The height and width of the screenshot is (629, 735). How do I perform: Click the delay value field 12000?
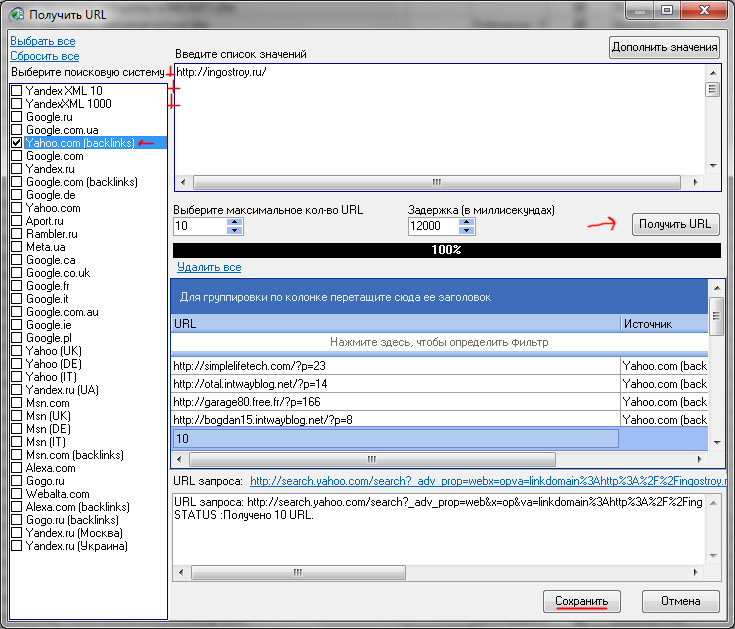coord(433,226)
